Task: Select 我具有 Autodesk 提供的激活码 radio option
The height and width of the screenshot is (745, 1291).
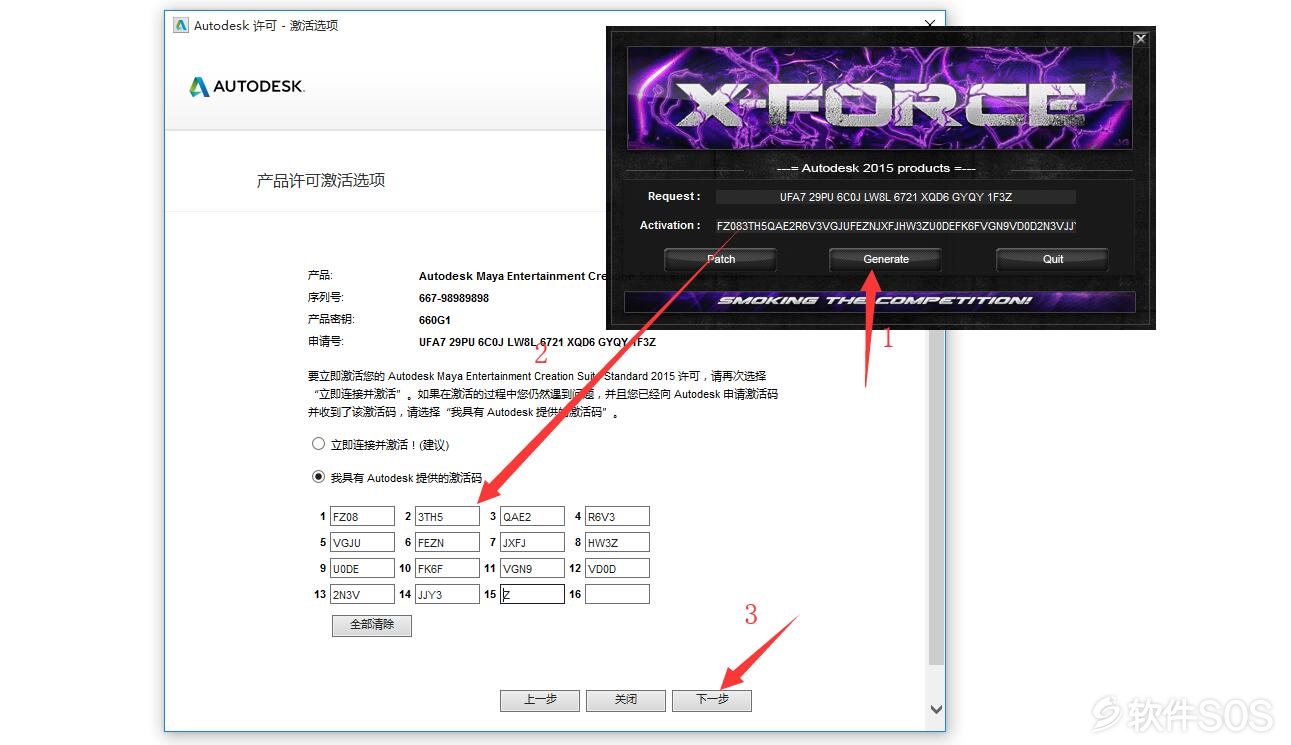Action: (x=318, y=477)
